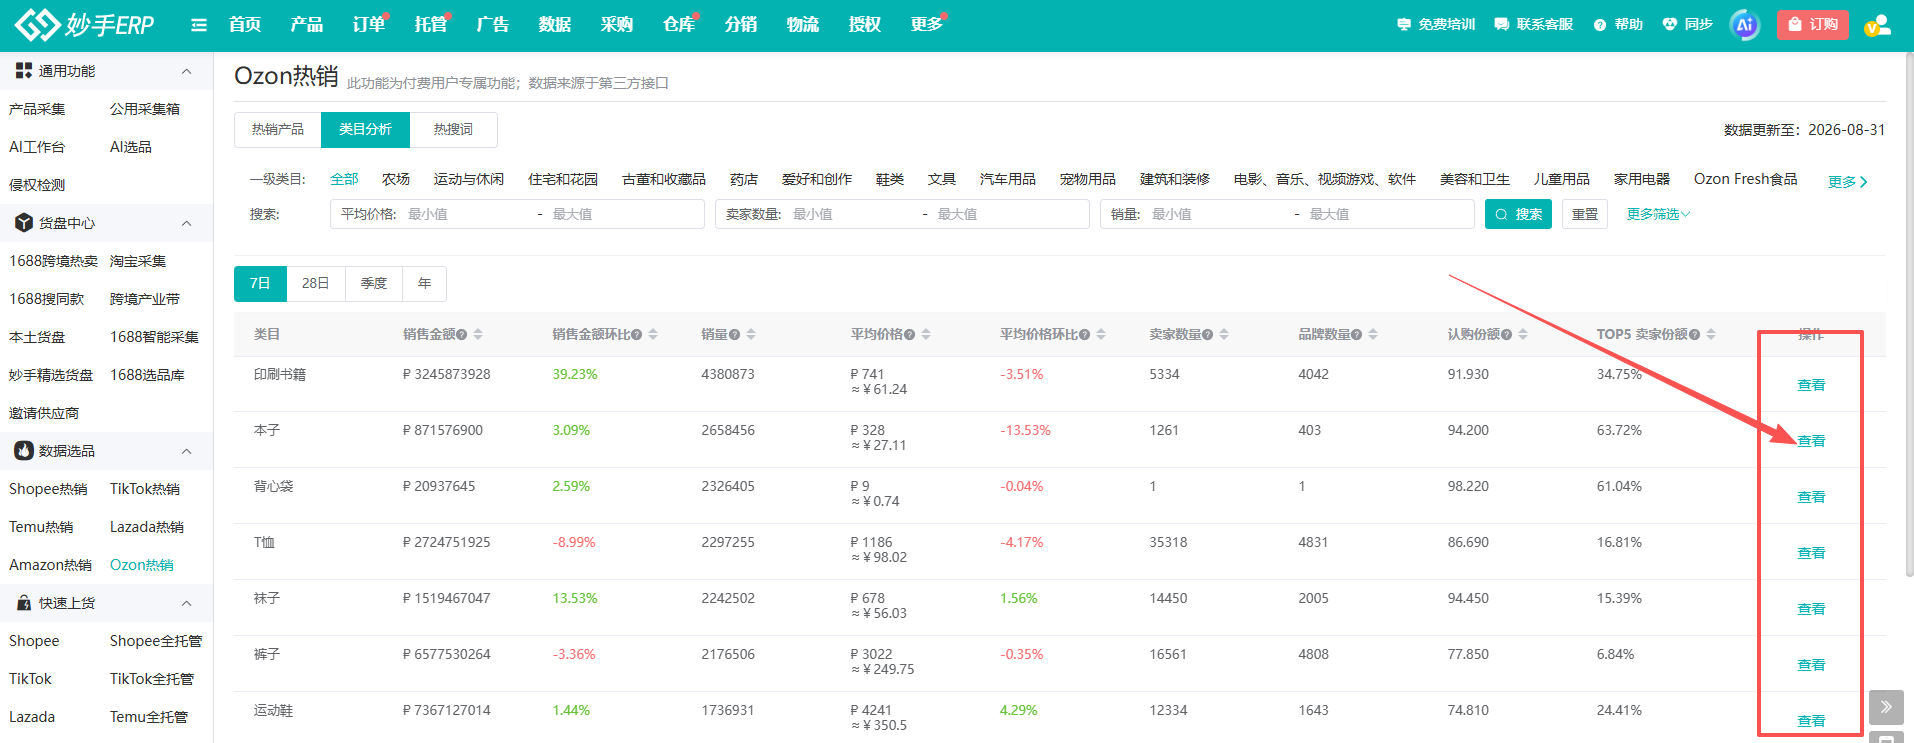This screenshot has height=743, width=1914.
Task: Select the 季度 time range
Action: [374, 284]
